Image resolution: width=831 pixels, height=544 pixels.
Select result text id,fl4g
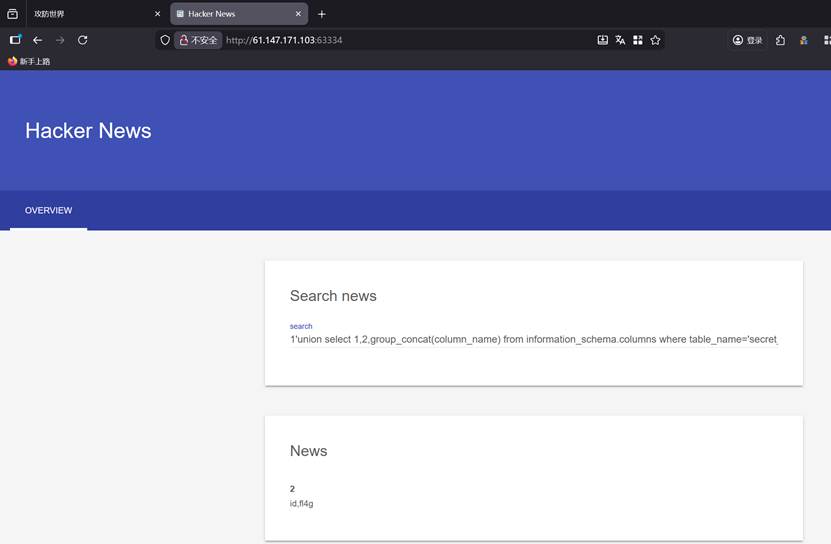coord(302,504)
